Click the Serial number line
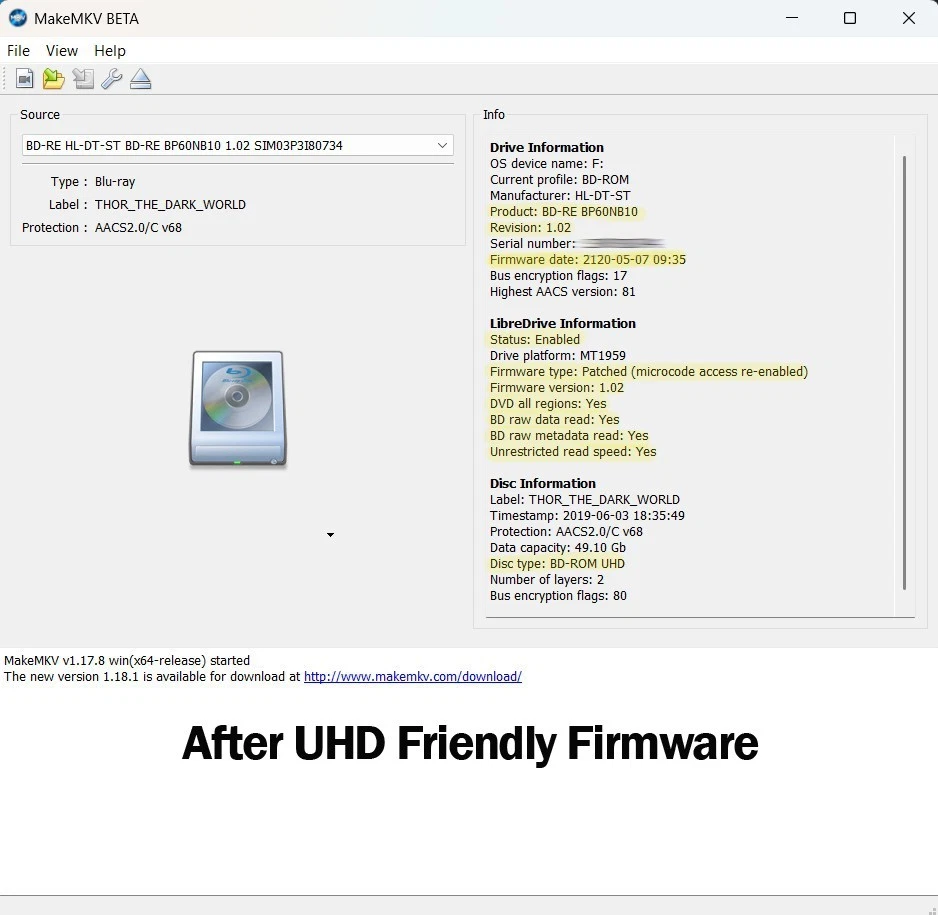The width and height of the screenshot is (938, 915). 577,243
